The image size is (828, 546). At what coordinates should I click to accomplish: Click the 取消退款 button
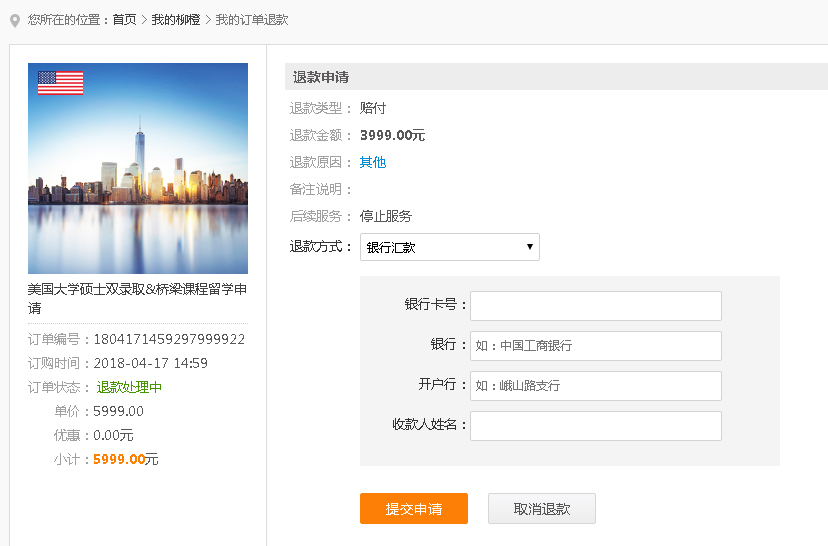[x=542, y=509]
